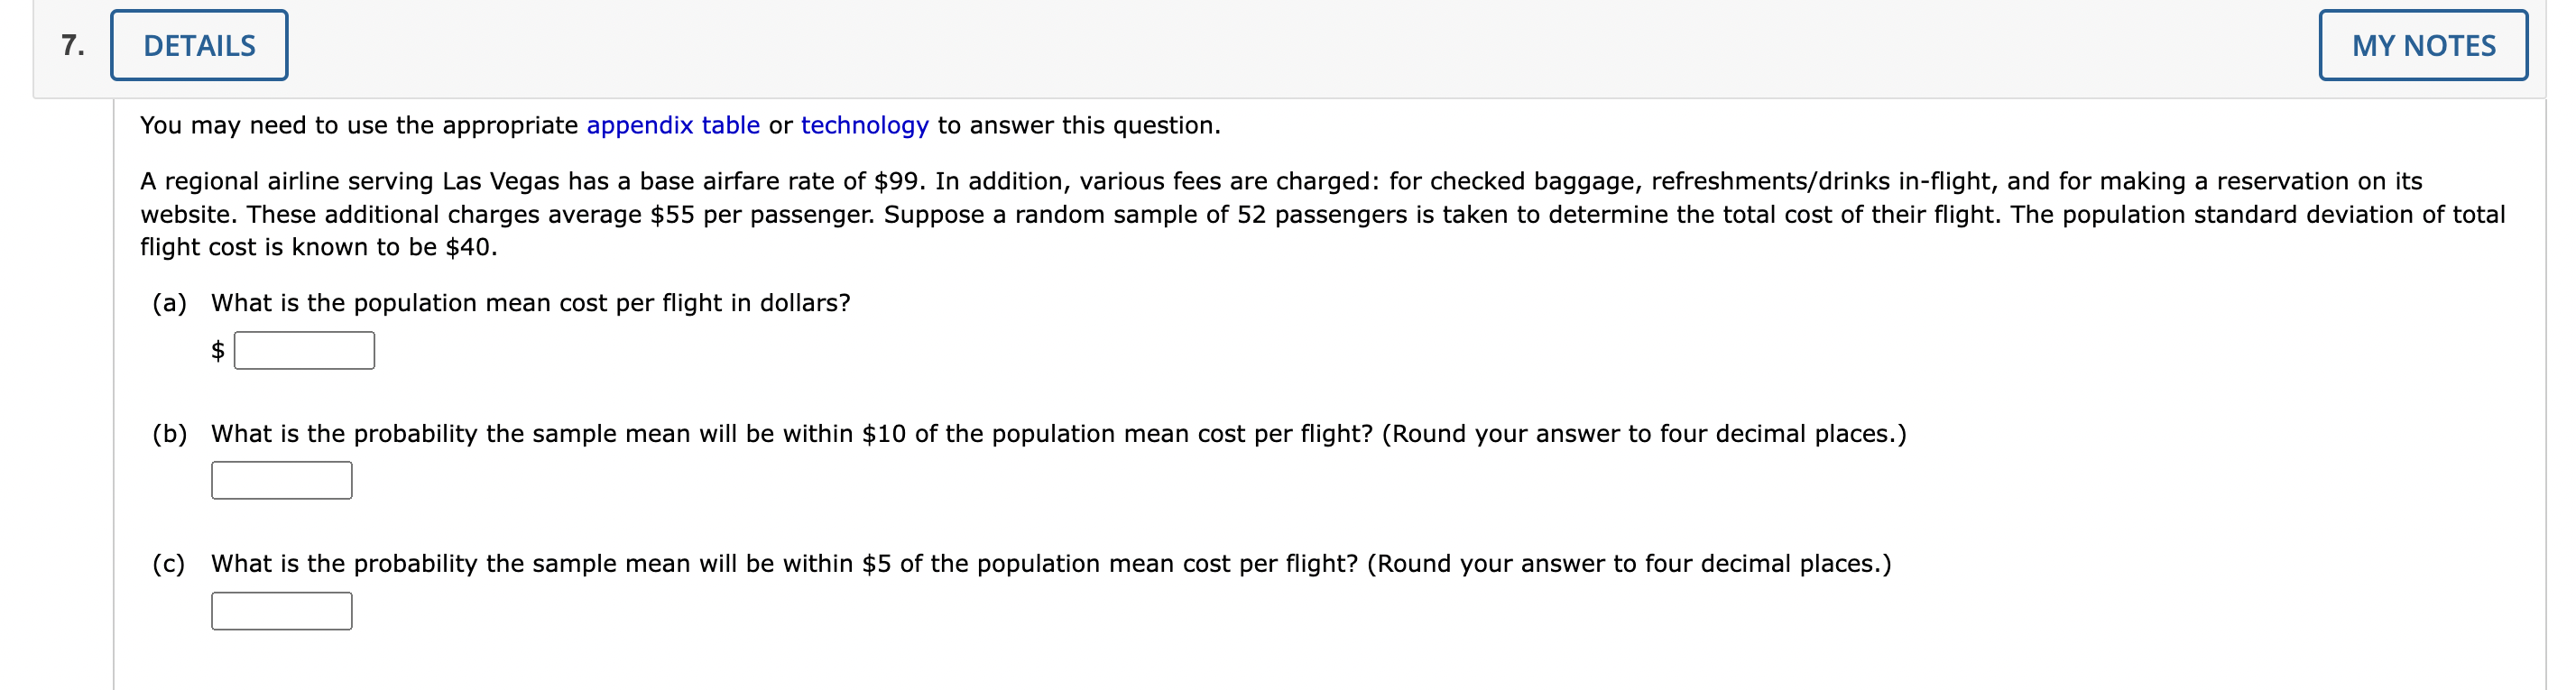Click the flight cost problem paragraph
The height and width of the screenshot is (690, 2576).
[1300, 213]
